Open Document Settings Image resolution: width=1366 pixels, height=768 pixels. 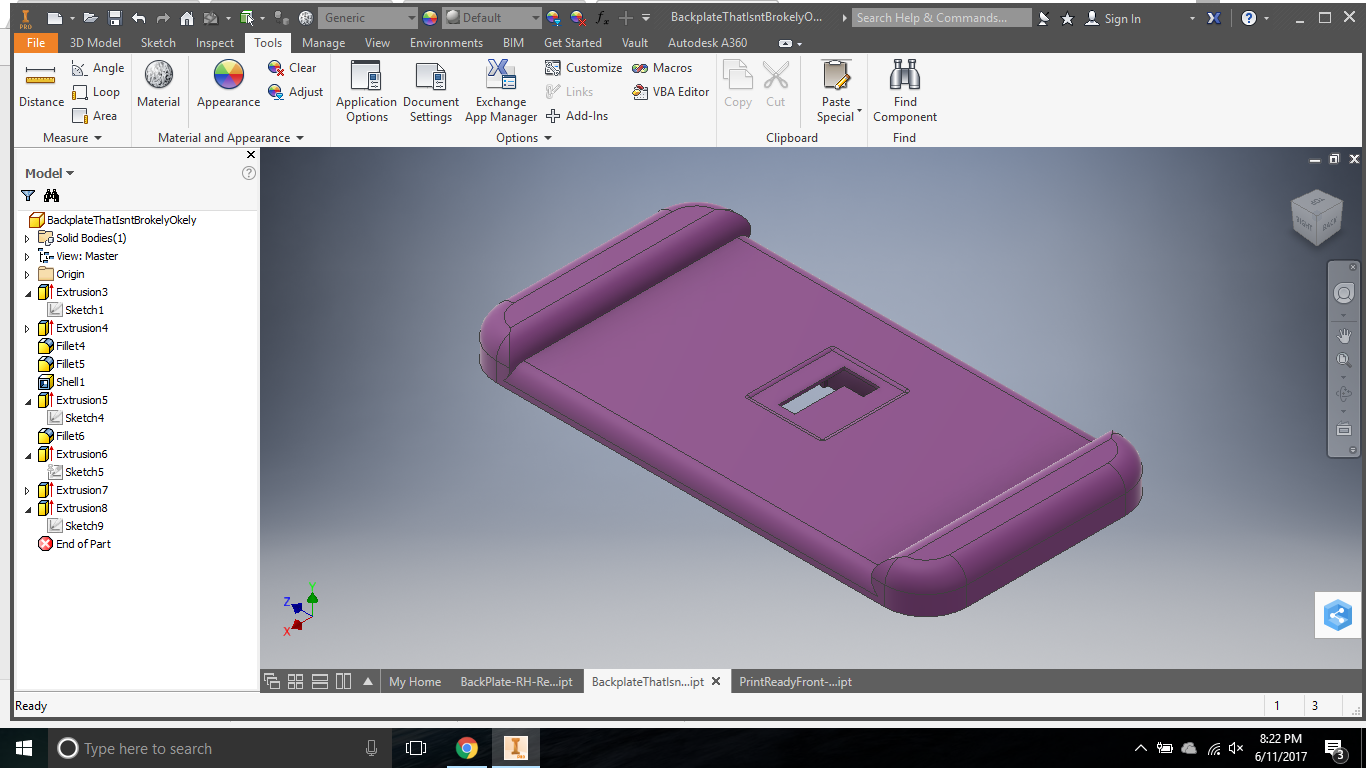(x=431, y=92)
